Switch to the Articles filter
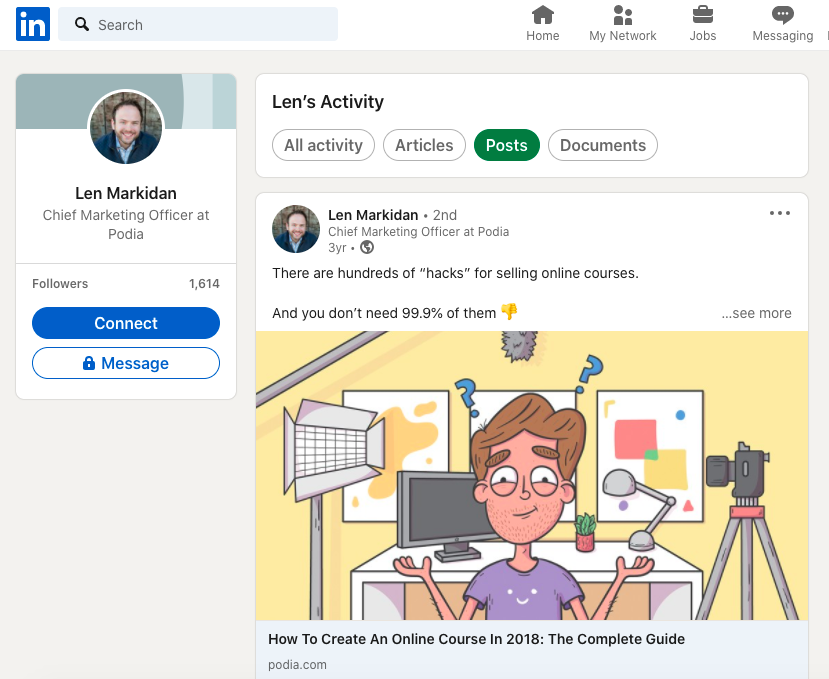 pos(424,145)
